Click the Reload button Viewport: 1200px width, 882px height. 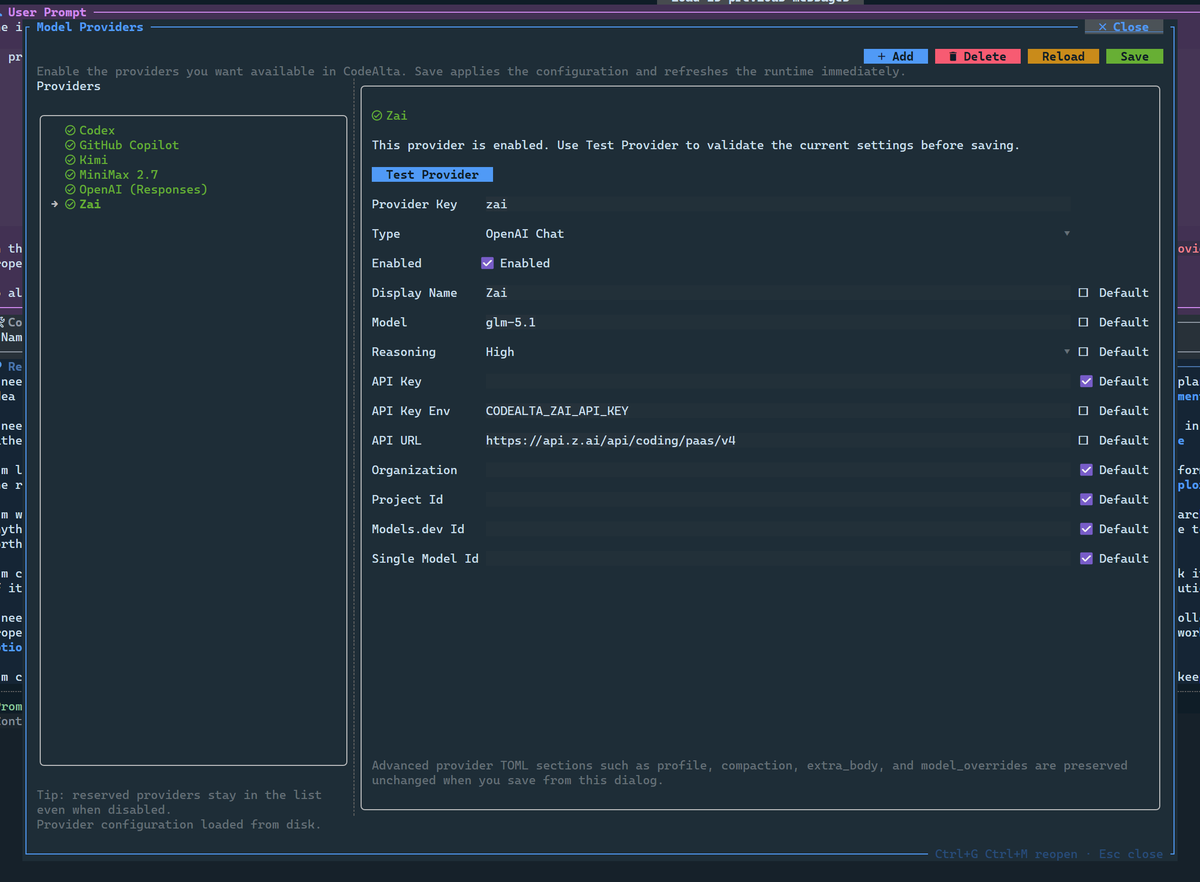click(x=1062, y=56)
